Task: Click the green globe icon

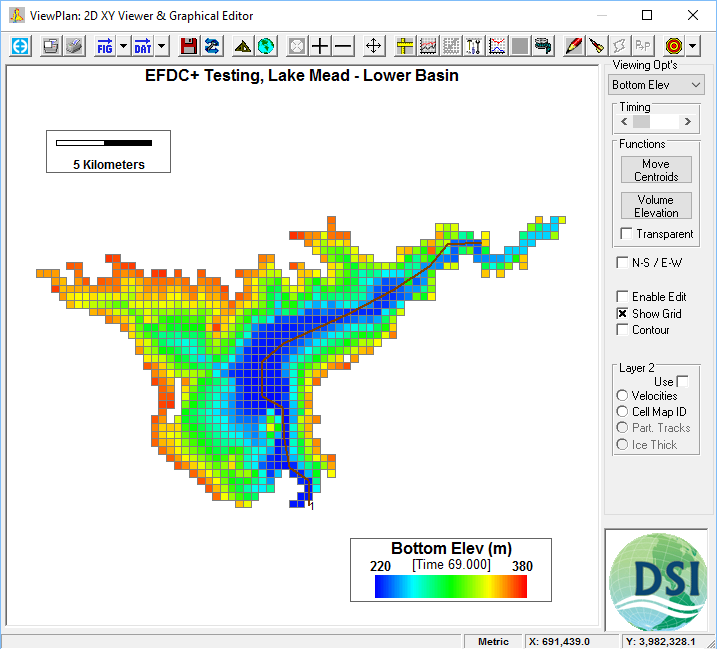Action: [x=266, y=46]
